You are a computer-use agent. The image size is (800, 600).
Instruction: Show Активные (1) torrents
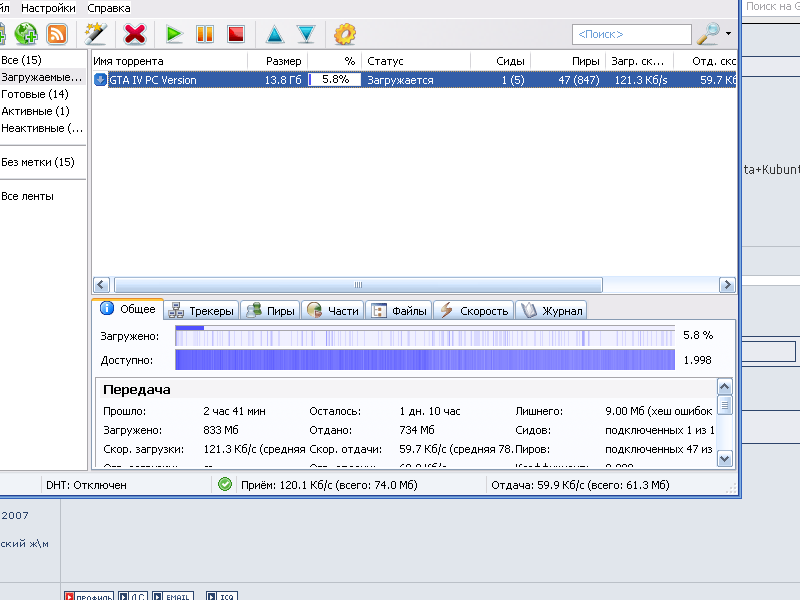point(35,111)
